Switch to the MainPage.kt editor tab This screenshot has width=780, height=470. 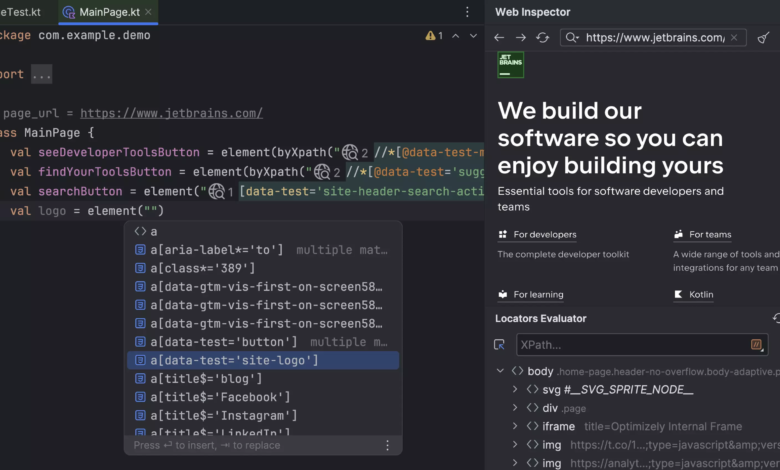(108, 12)
